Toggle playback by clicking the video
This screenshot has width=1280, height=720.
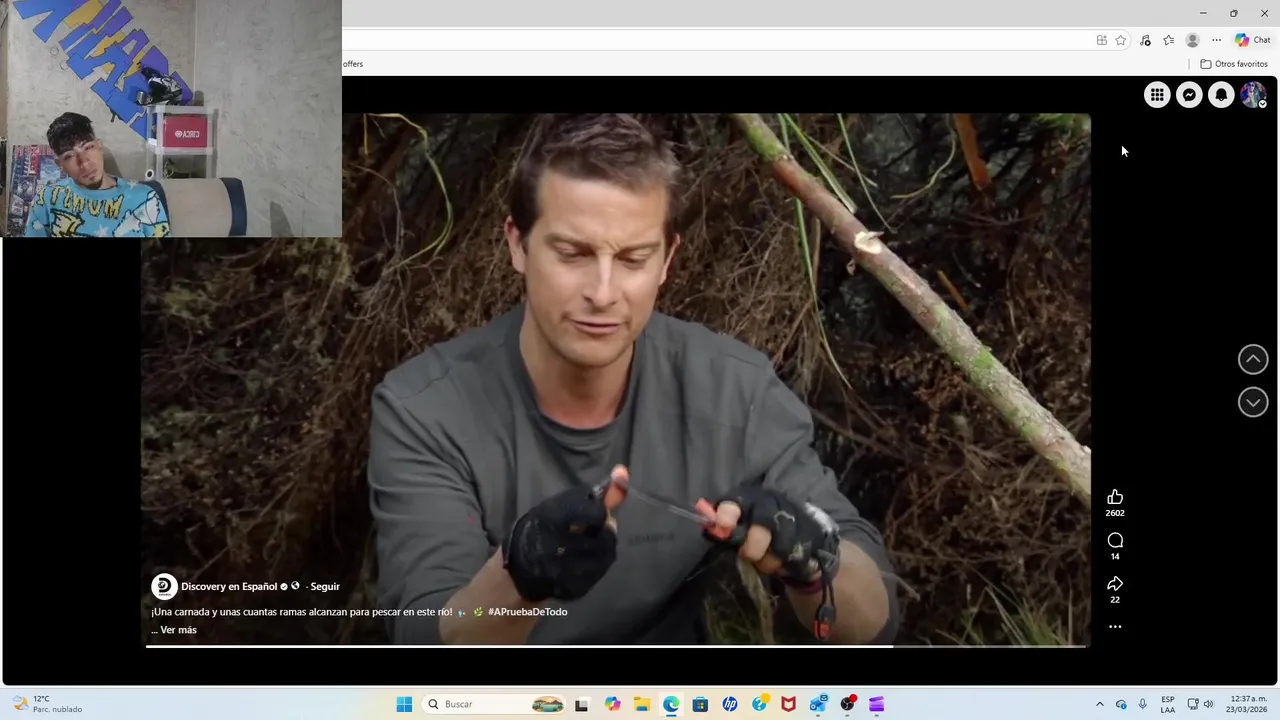click(616, 380)
